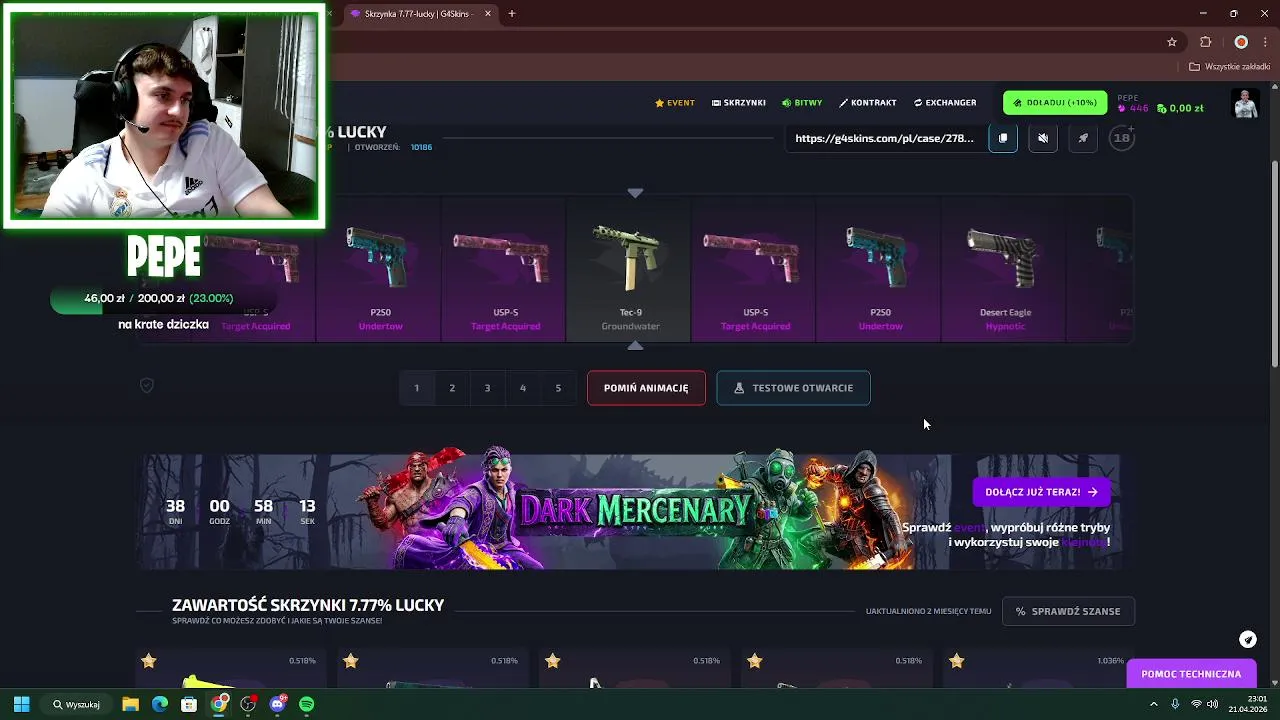The image size is (1280, 720).
Task: Click the 'klejnoty' link in banner text
Action: point(1083,542)
